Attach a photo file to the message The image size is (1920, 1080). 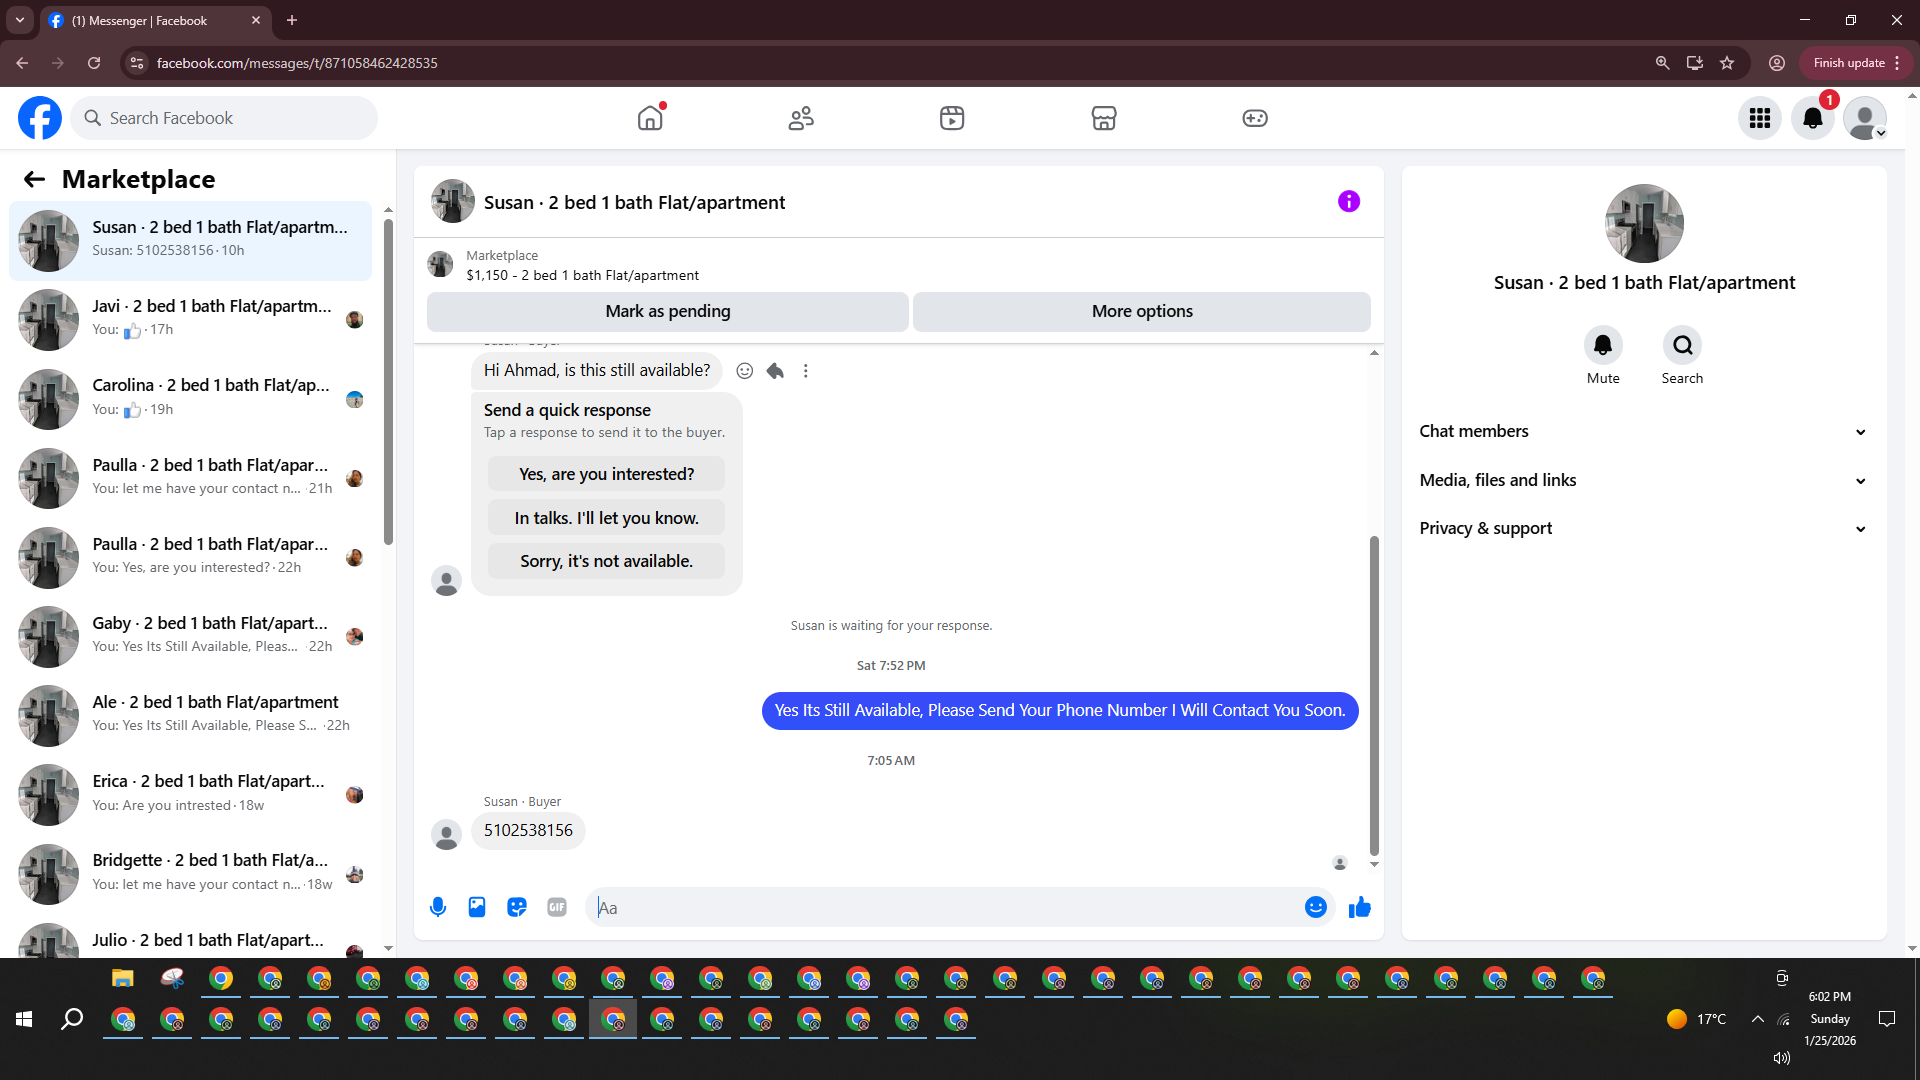pyautogui.click(x=477, y=907)
